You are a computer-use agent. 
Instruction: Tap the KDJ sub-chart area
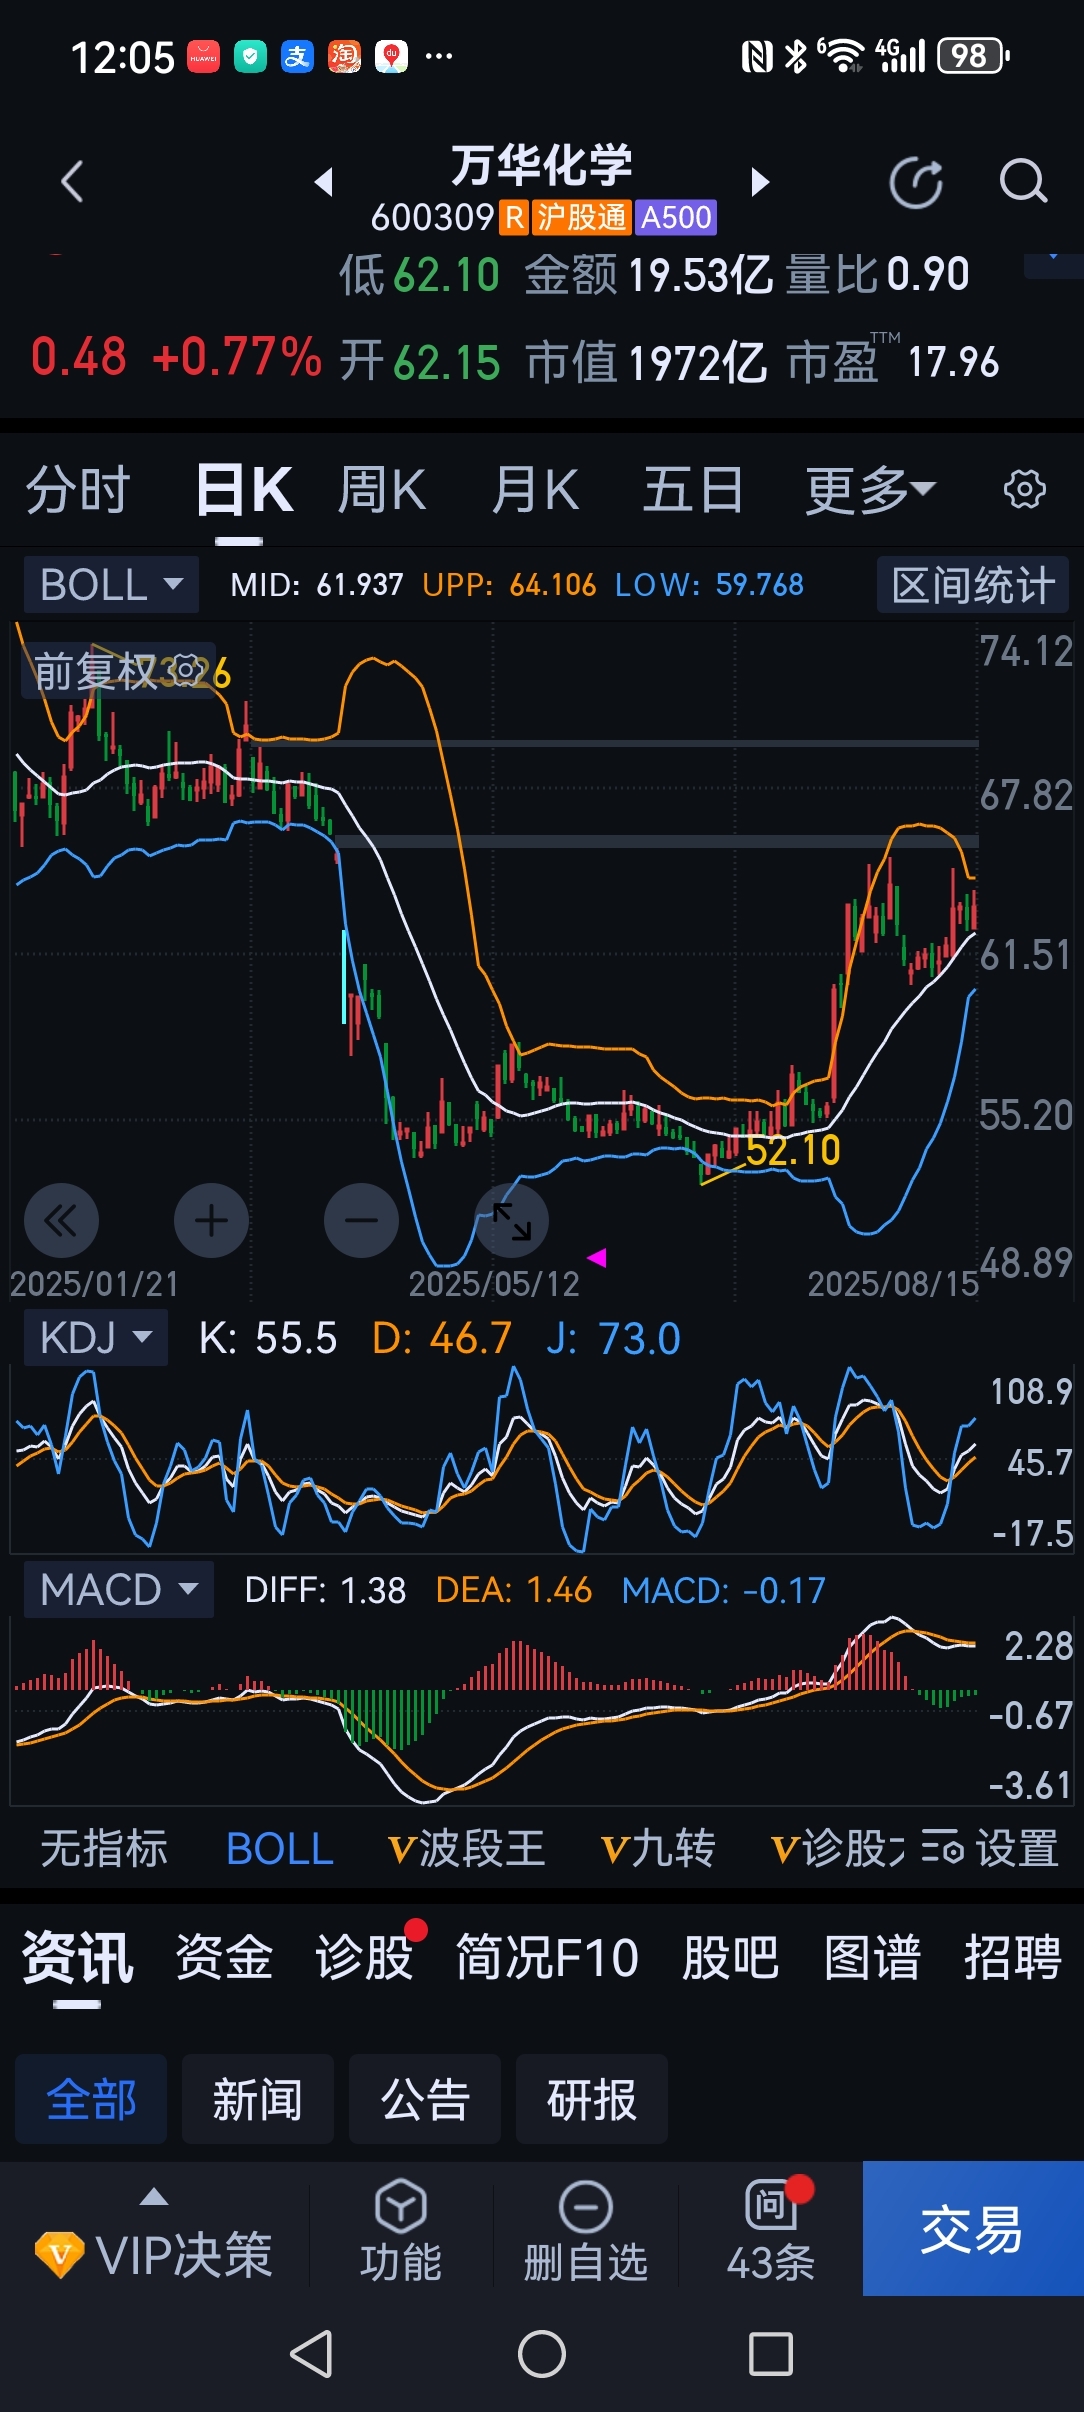[495, 1458]
